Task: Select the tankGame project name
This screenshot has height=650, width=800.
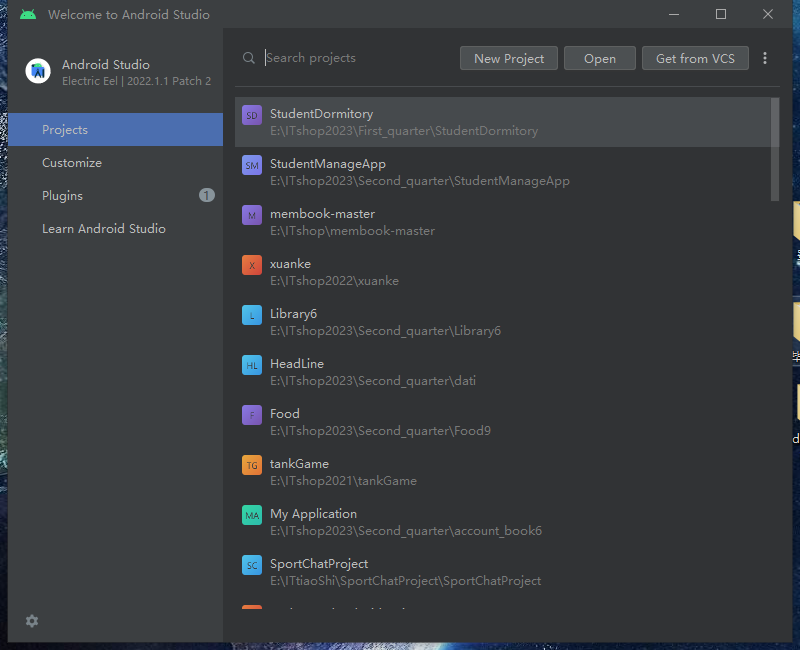Action: (x=299, y=464)
